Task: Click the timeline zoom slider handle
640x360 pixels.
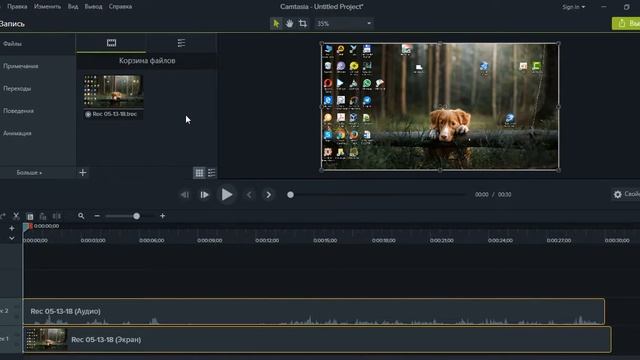Action: point(136,216)
